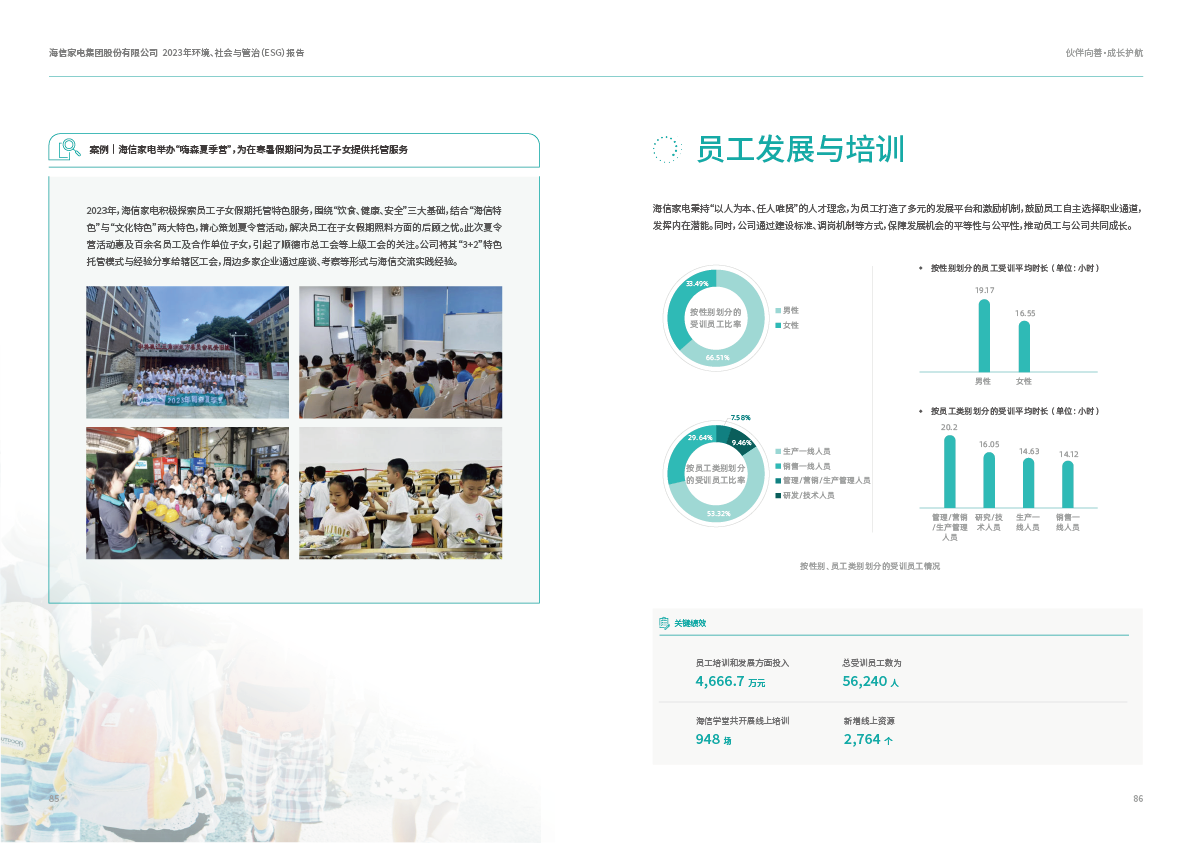
Task: Click the 56,240 人 trained employees figure
Action: pos(871,682)
